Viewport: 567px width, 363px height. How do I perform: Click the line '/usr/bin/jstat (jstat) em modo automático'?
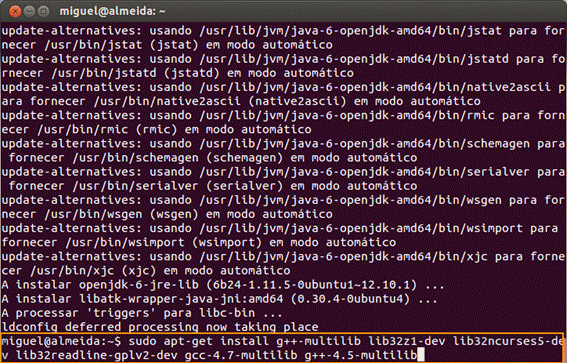[x=188, y=45]
